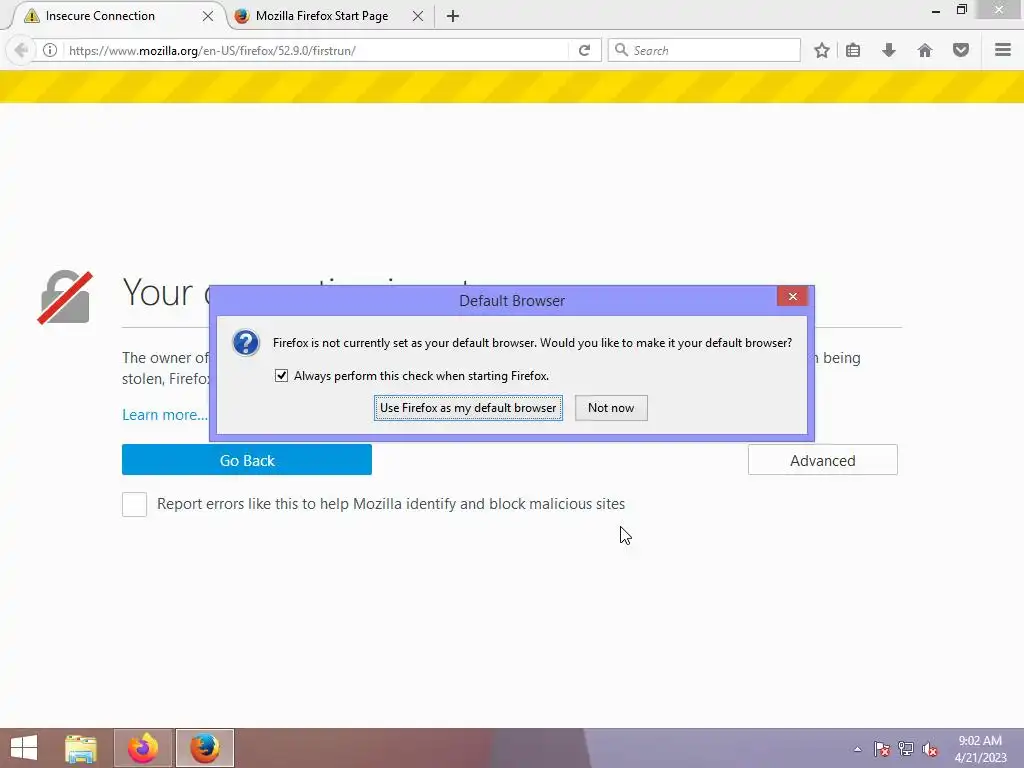The width and height of the screenshot is (1024, 768).
Task: Click the back arrow navigation button
Action: coord(21,50)
